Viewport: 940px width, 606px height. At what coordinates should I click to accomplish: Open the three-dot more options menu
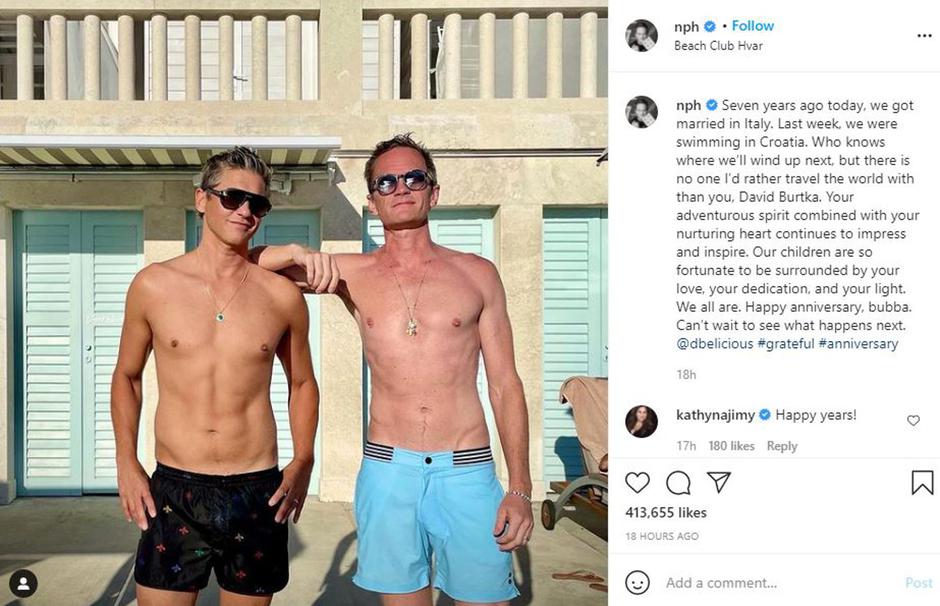[924, 35]
